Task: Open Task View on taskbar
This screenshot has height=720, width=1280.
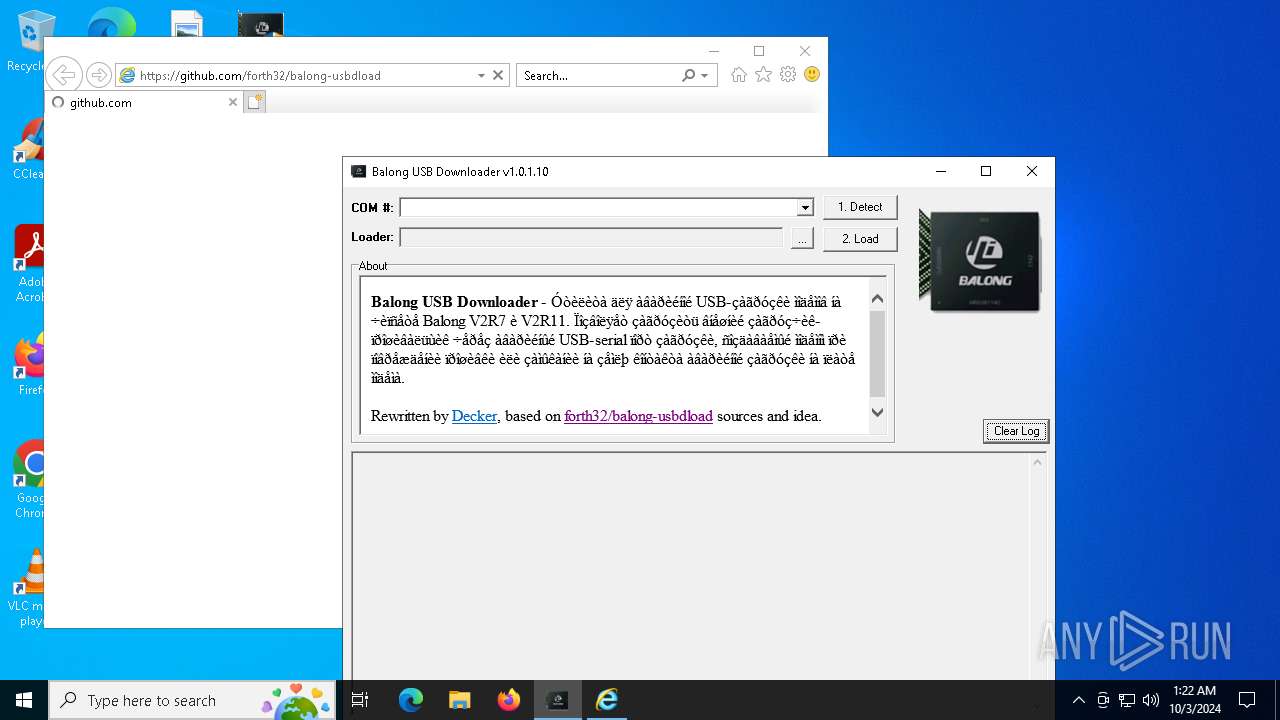Action: coord(361,700)
